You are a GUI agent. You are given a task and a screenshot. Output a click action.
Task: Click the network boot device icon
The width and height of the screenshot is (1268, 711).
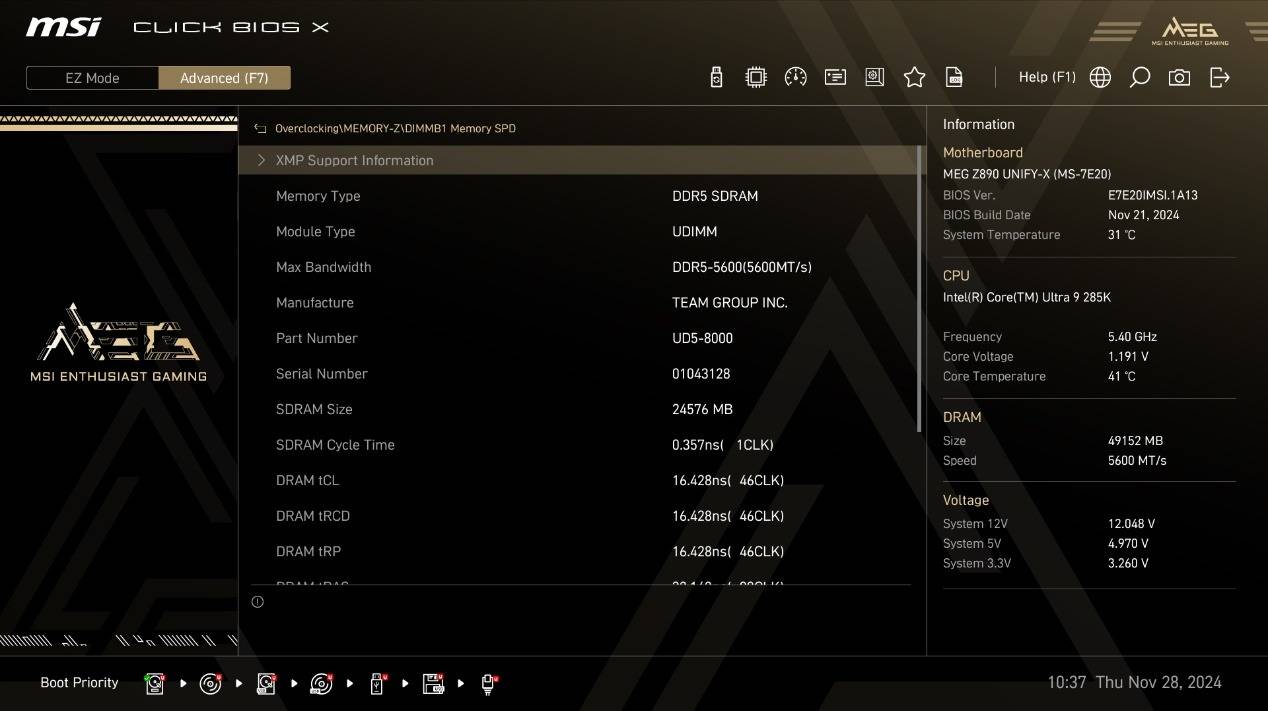(x=488, y=683)
